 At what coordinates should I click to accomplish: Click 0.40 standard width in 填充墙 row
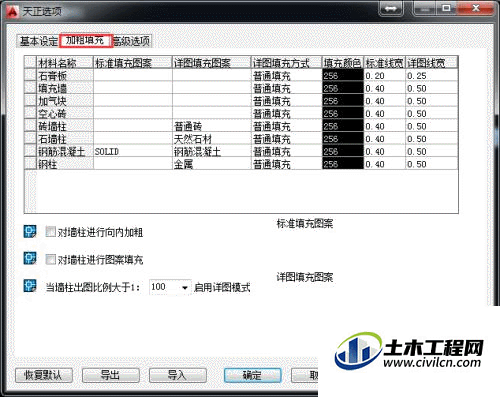[x=384, y=88]
